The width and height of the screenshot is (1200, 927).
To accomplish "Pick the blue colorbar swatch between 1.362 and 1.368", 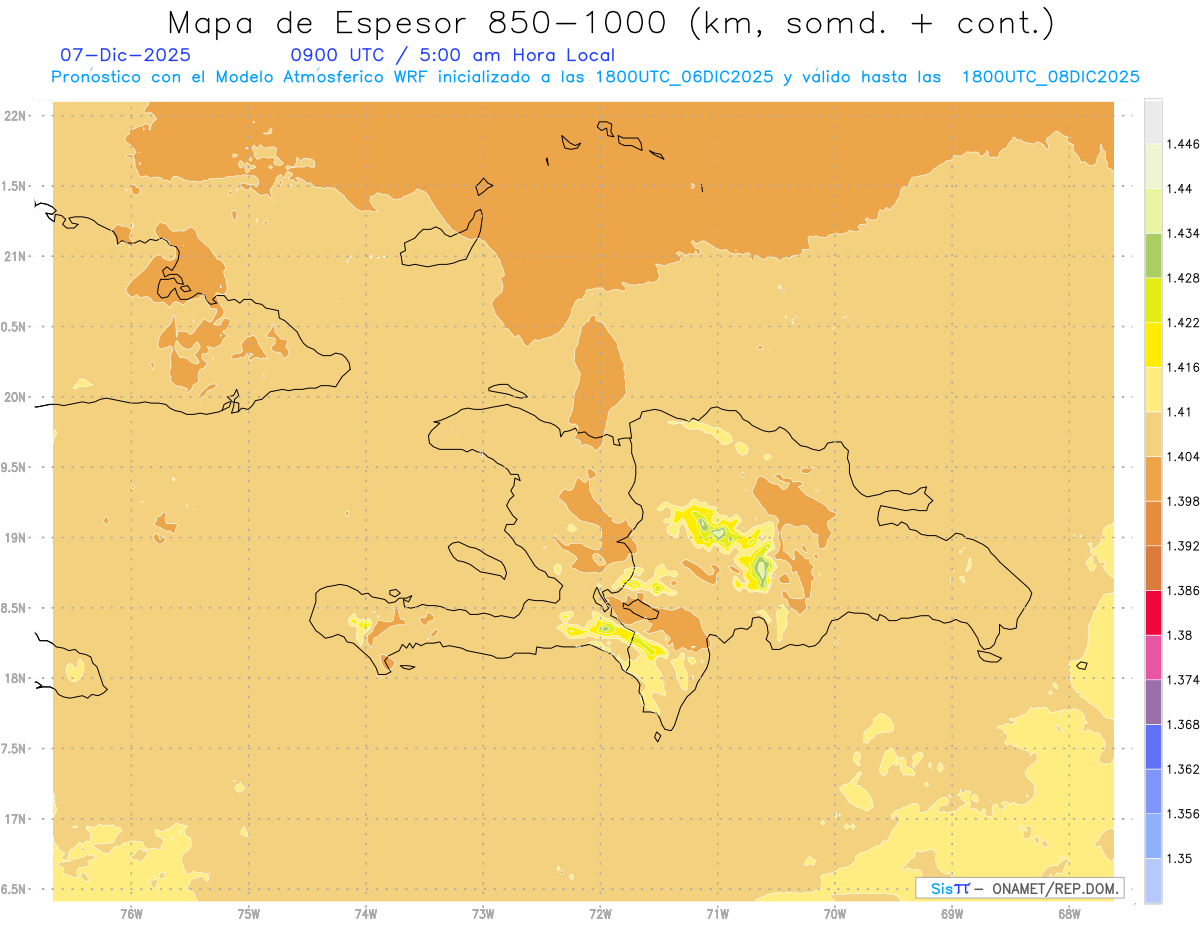I will 1153,747.
